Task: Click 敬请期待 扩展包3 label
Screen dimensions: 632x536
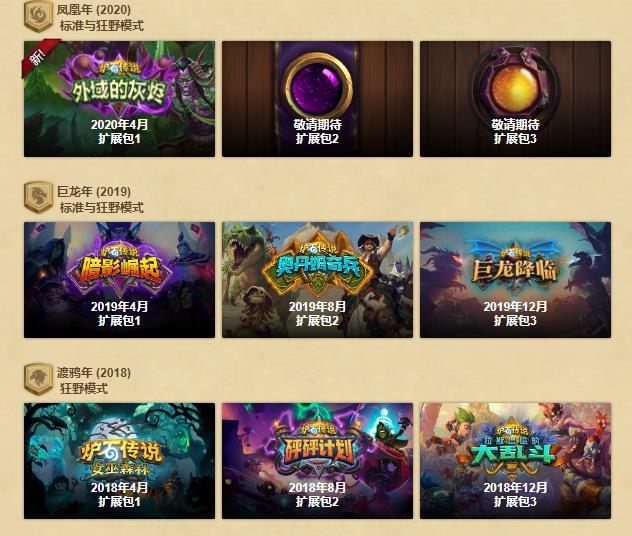Action: pos(515,131)
